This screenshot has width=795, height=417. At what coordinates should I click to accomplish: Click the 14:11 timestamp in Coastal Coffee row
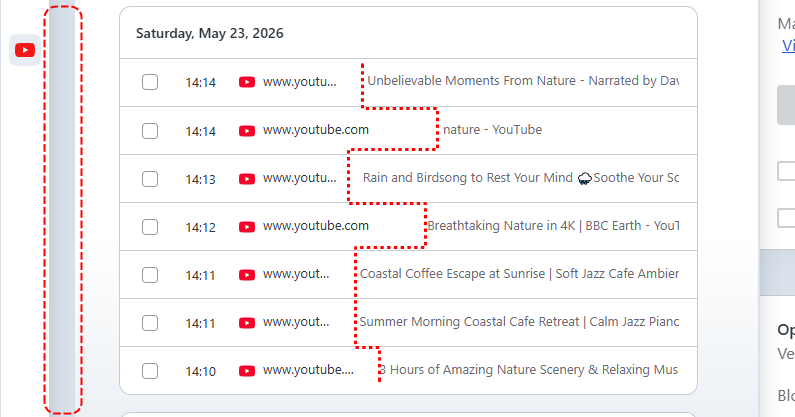click(201, 275)
